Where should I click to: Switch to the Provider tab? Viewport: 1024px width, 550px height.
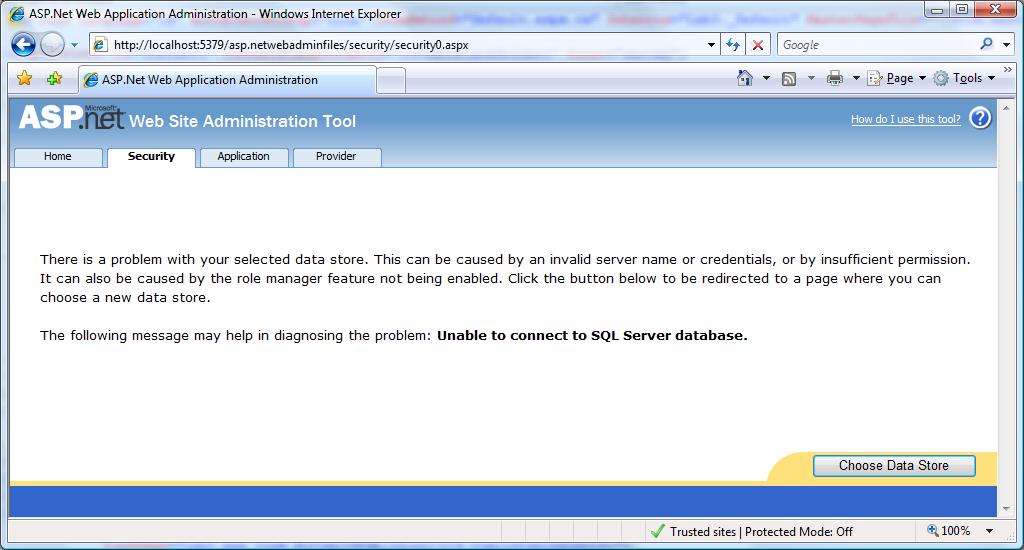pos(336,157)
